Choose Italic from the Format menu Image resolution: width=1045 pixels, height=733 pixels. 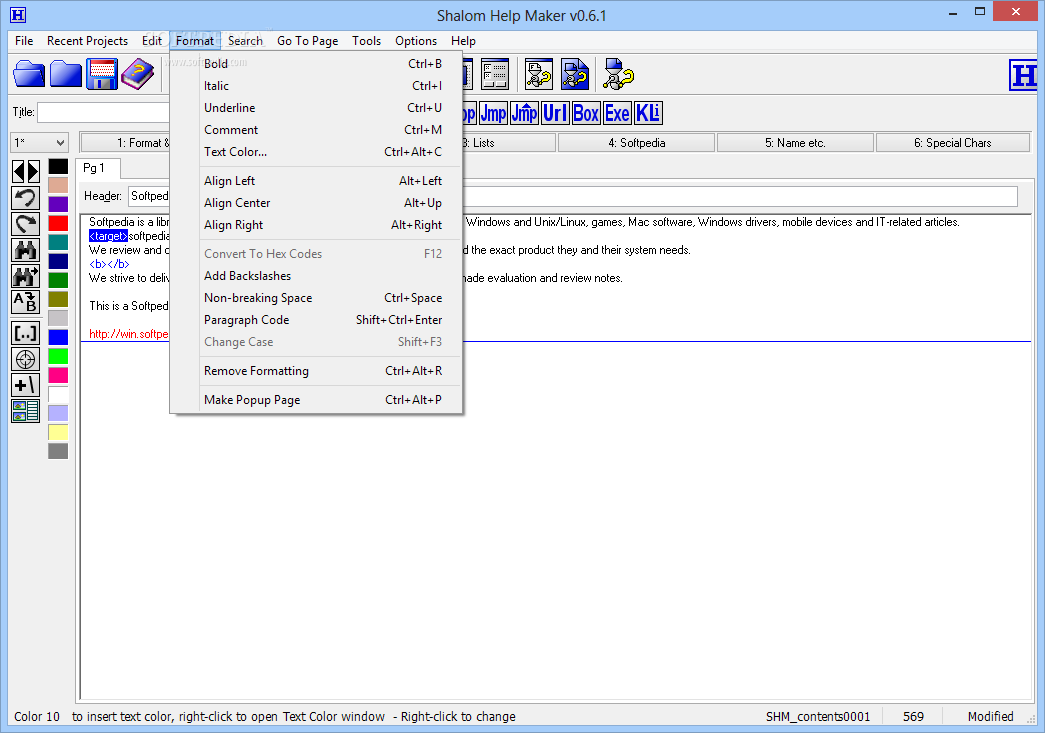pyautogui.click(x=317, y=85)
